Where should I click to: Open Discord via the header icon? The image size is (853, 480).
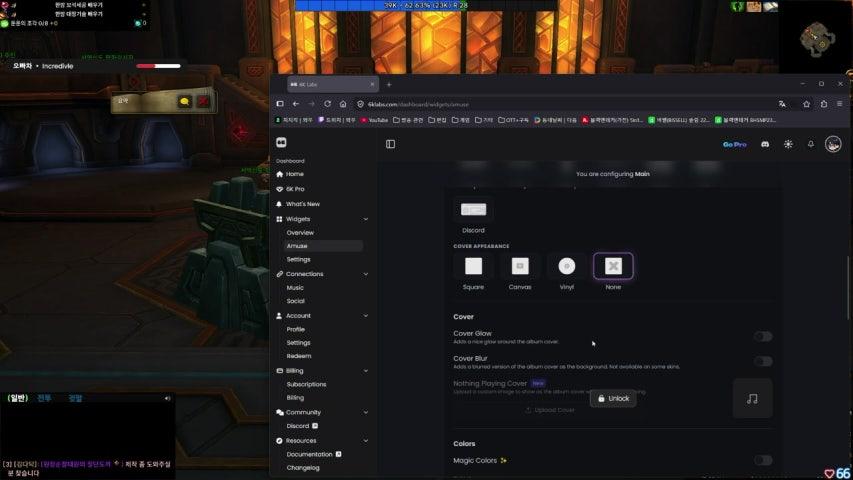[x=765, y=144]
